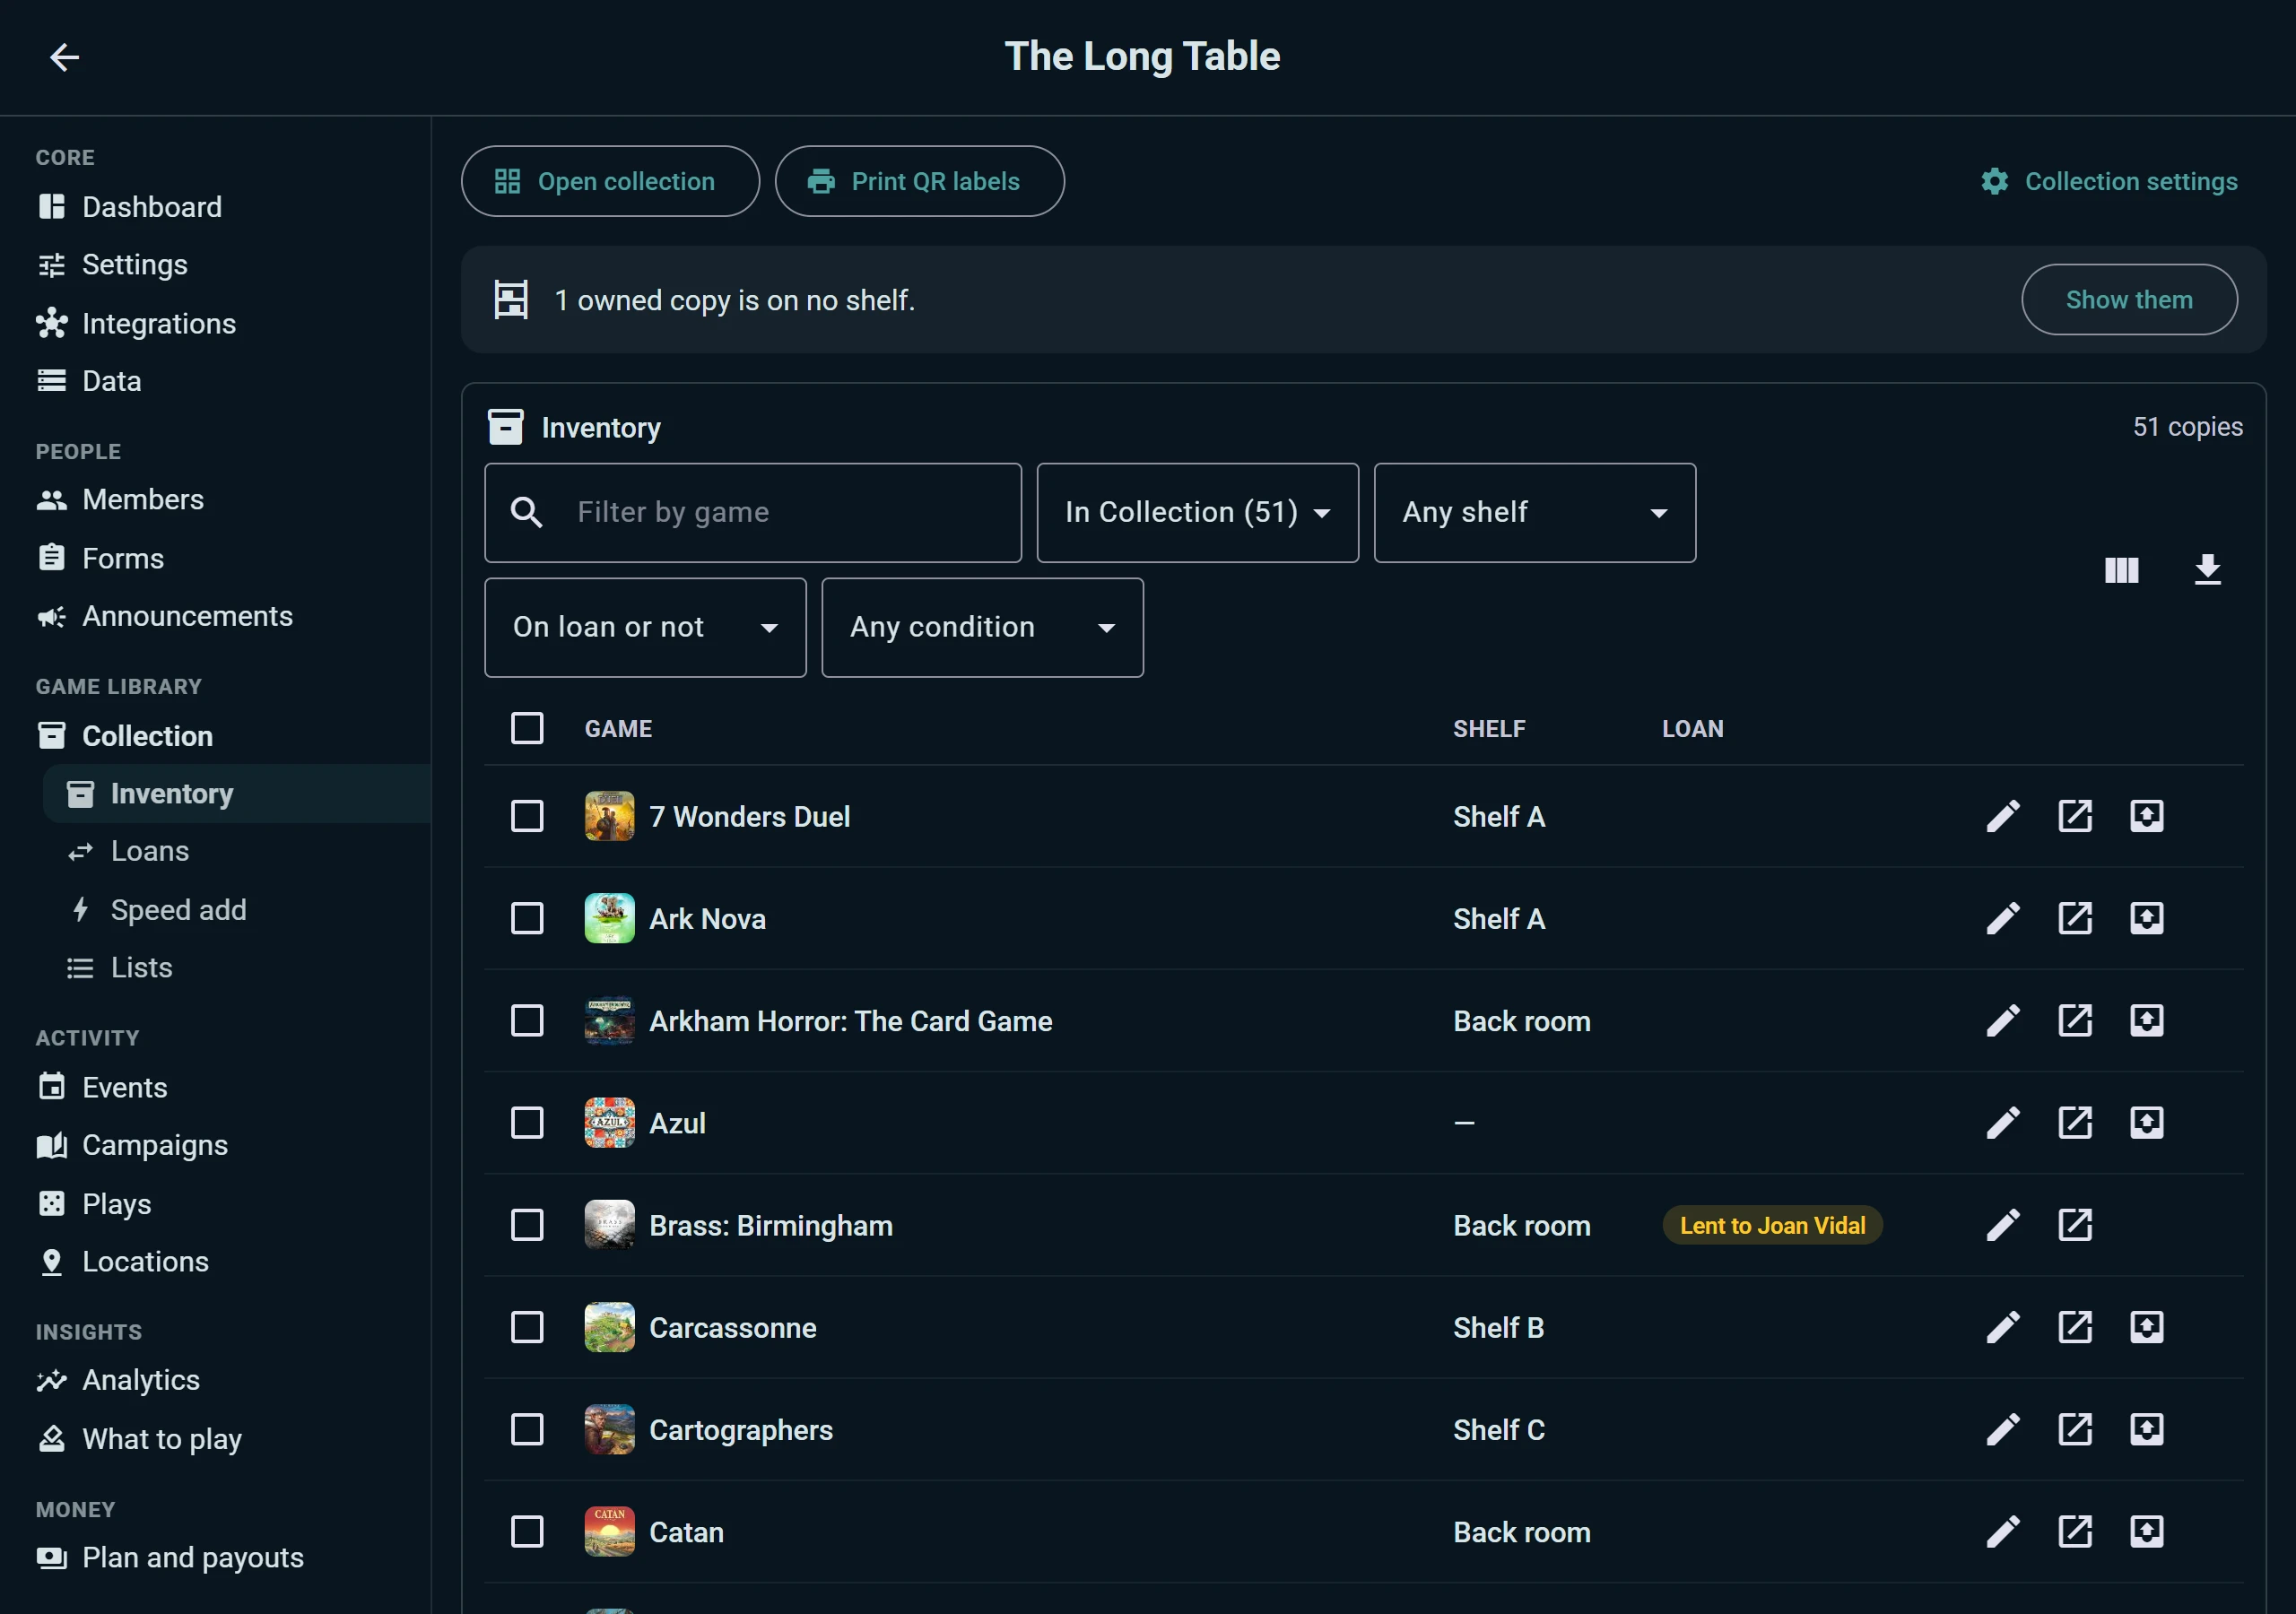The height and width of the screenshot is (1614, 2296).
Task: Download inventory with the export icon
Action: 2207,570
